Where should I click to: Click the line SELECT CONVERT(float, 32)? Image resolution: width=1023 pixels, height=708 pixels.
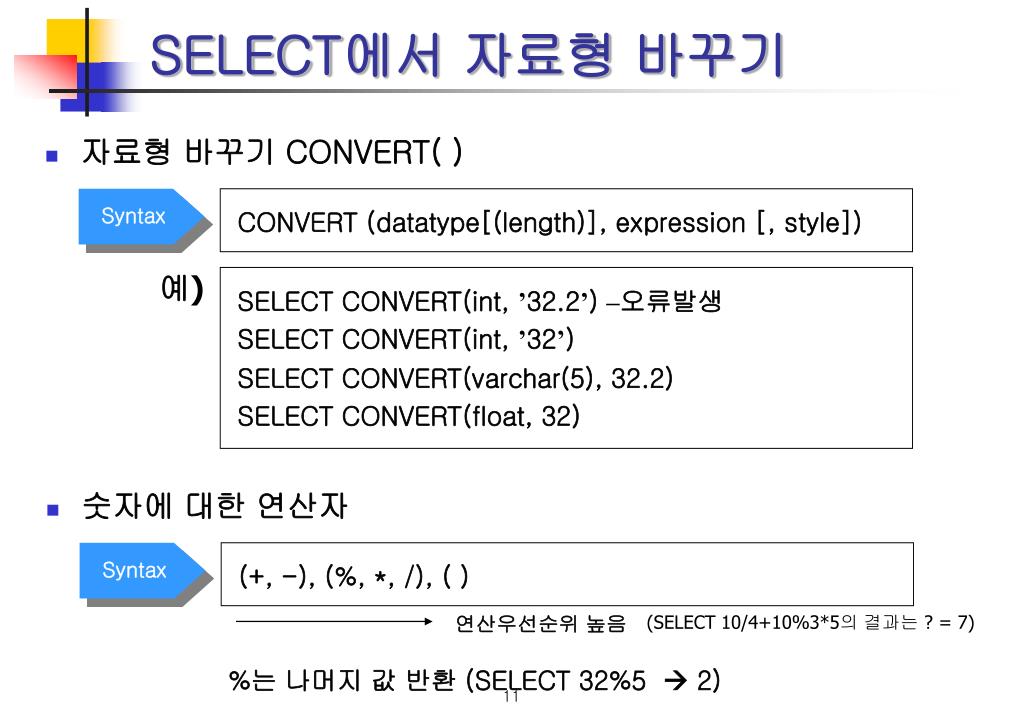(x=408, y=416)
